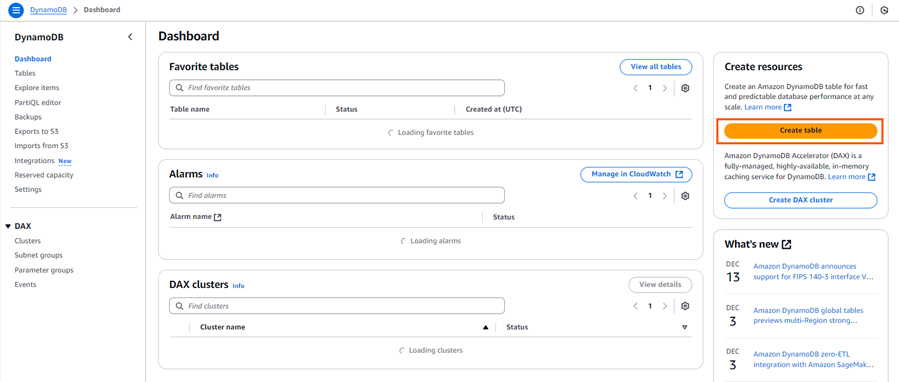
Task: Open Parameter groups in sidebar
Action: tap(44, 270)
